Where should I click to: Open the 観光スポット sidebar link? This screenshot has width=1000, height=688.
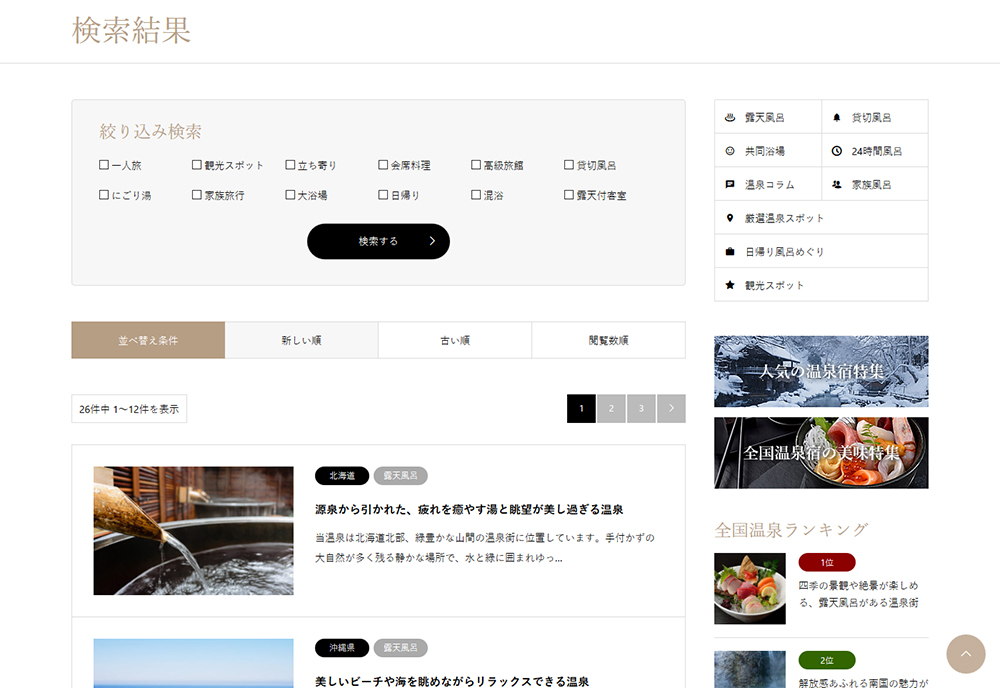point(821,285)
